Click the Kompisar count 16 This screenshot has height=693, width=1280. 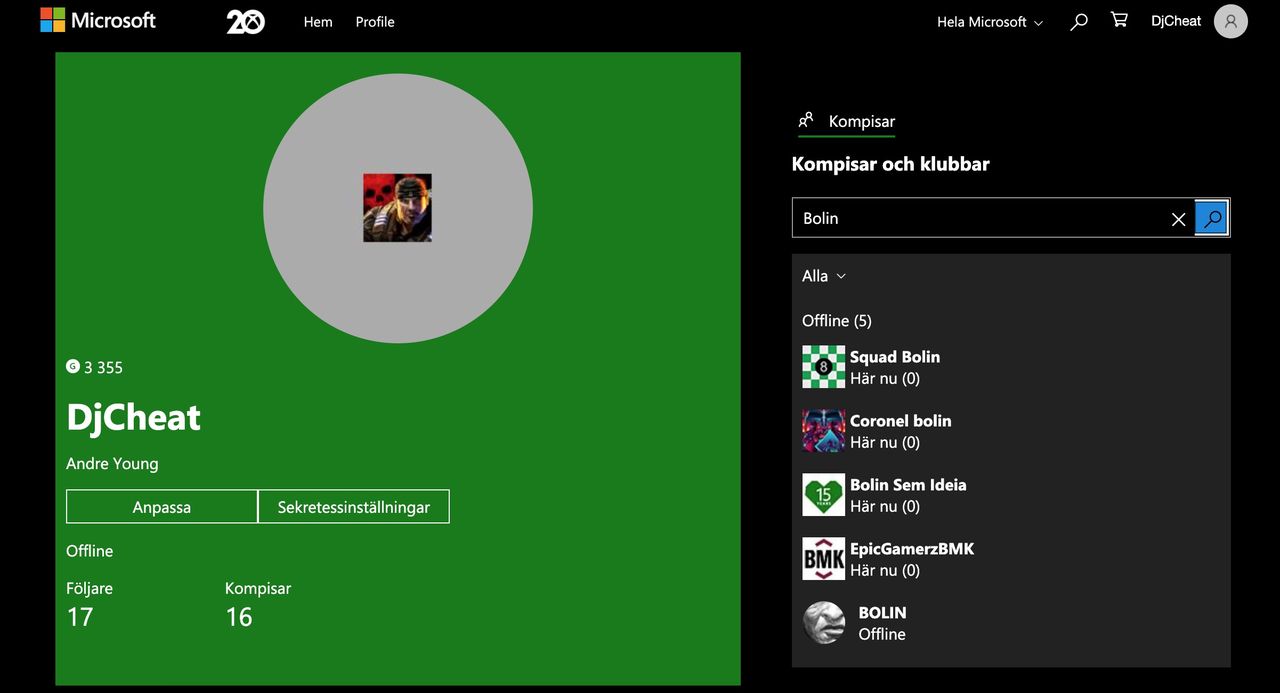click(x=239, y=617)
